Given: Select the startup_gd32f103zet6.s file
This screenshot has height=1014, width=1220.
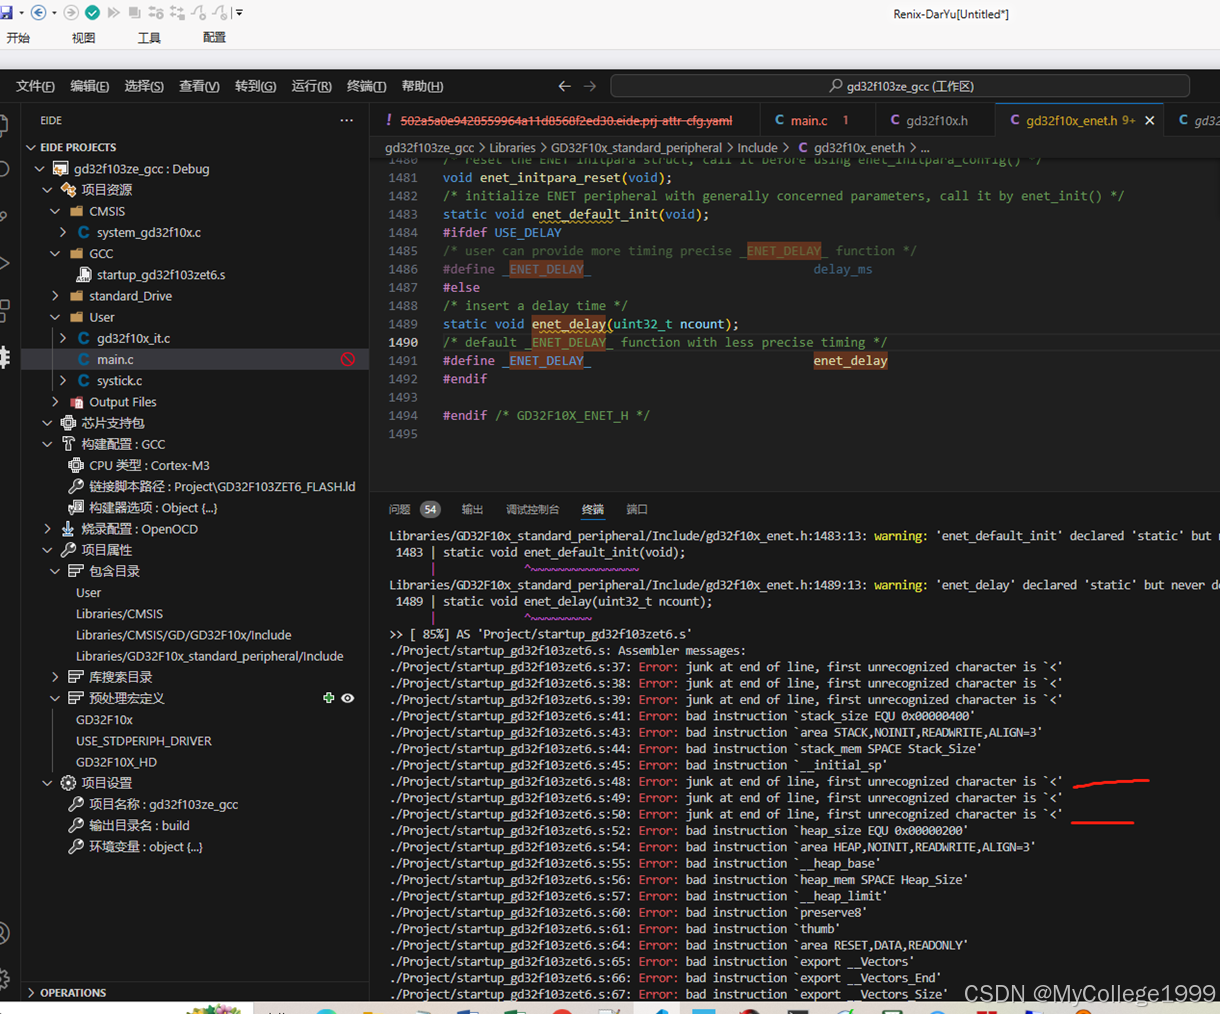Looking at the screenshot, I should click(x=159, y=274).
